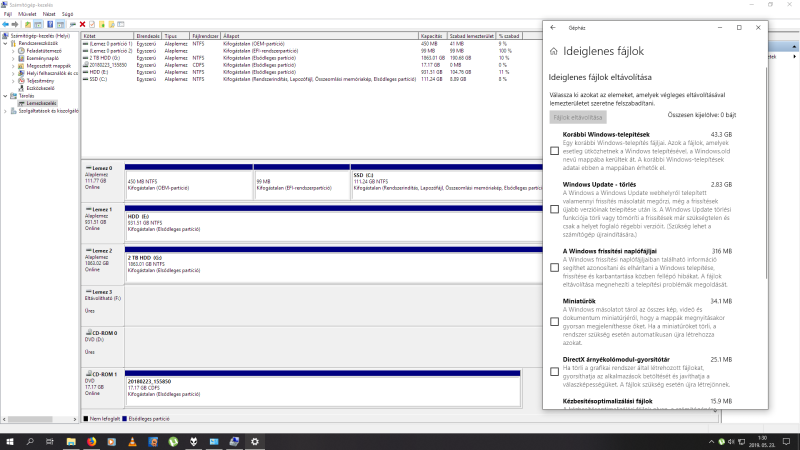This screenshot has width=800, height=450.
Task: Open uTorrent green icon on taskbar
Action: tap(173, 441)
